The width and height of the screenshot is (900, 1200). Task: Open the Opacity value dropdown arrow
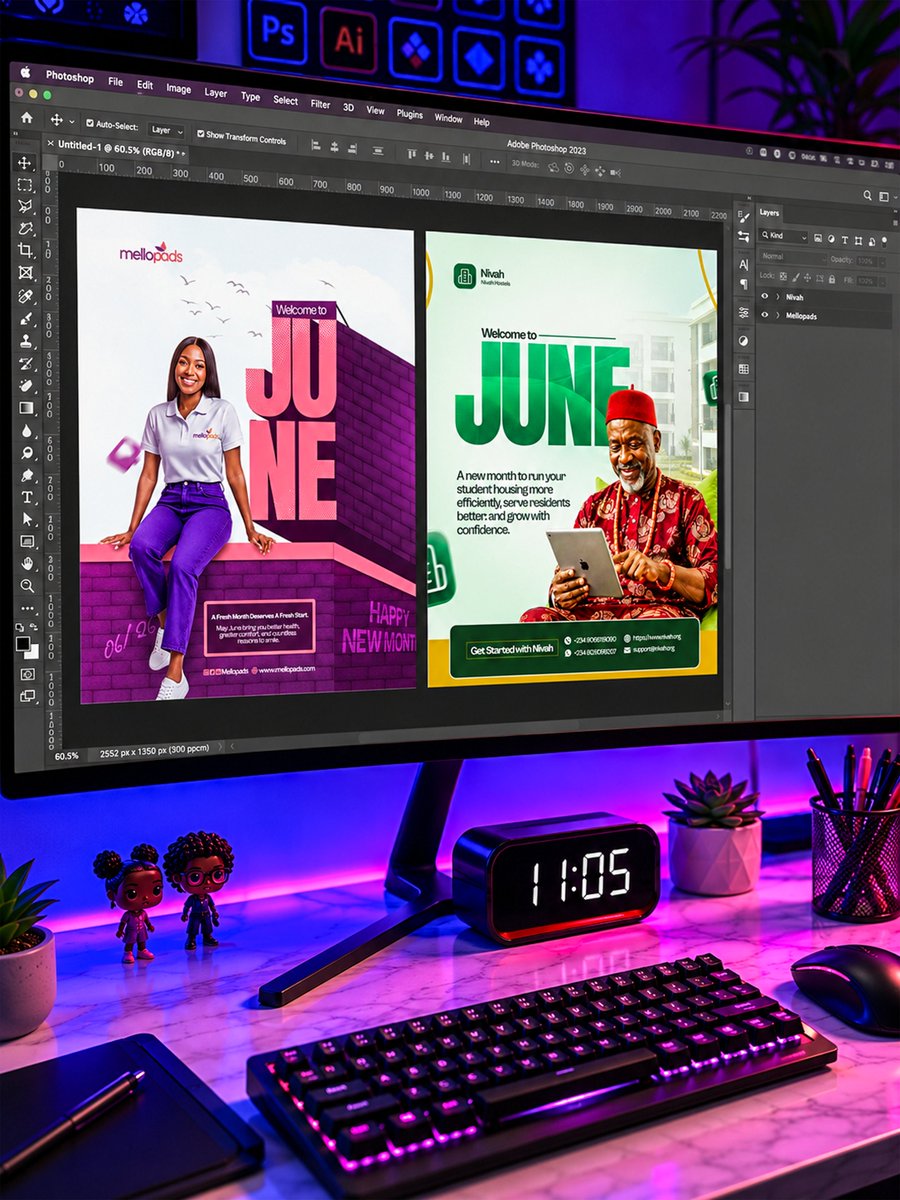point(882,261)
